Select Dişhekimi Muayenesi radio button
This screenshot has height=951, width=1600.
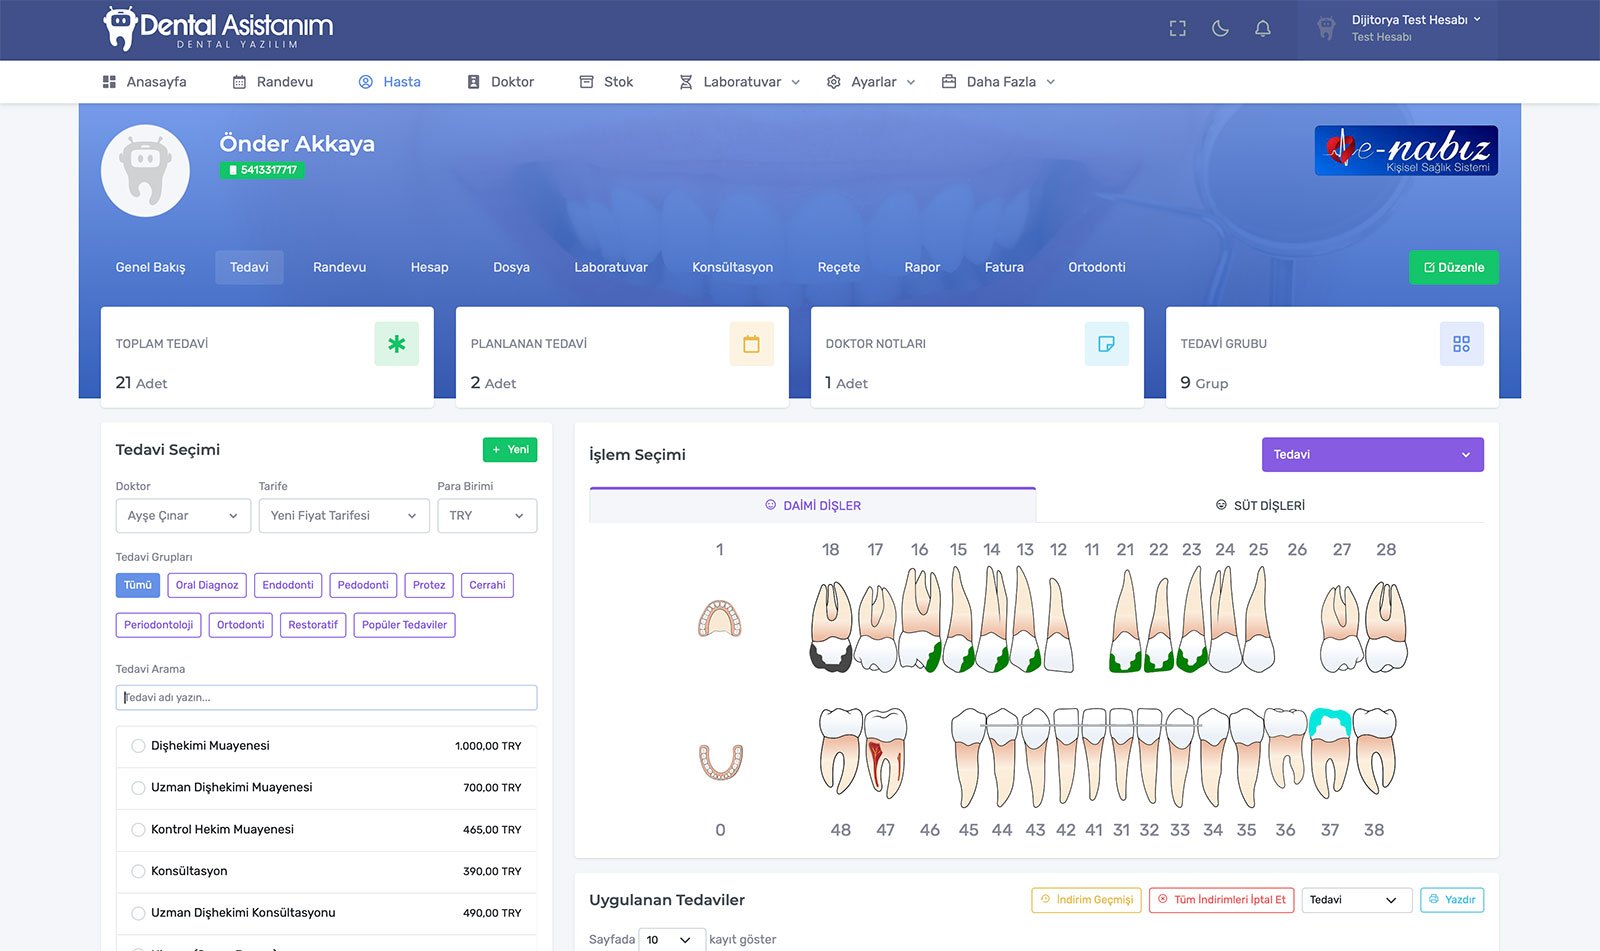click(138, 746)
